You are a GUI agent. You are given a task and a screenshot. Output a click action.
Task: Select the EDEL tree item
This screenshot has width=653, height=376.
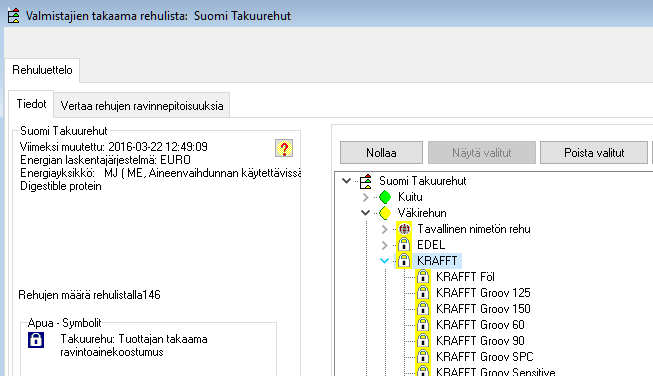(x=431, y=245)
